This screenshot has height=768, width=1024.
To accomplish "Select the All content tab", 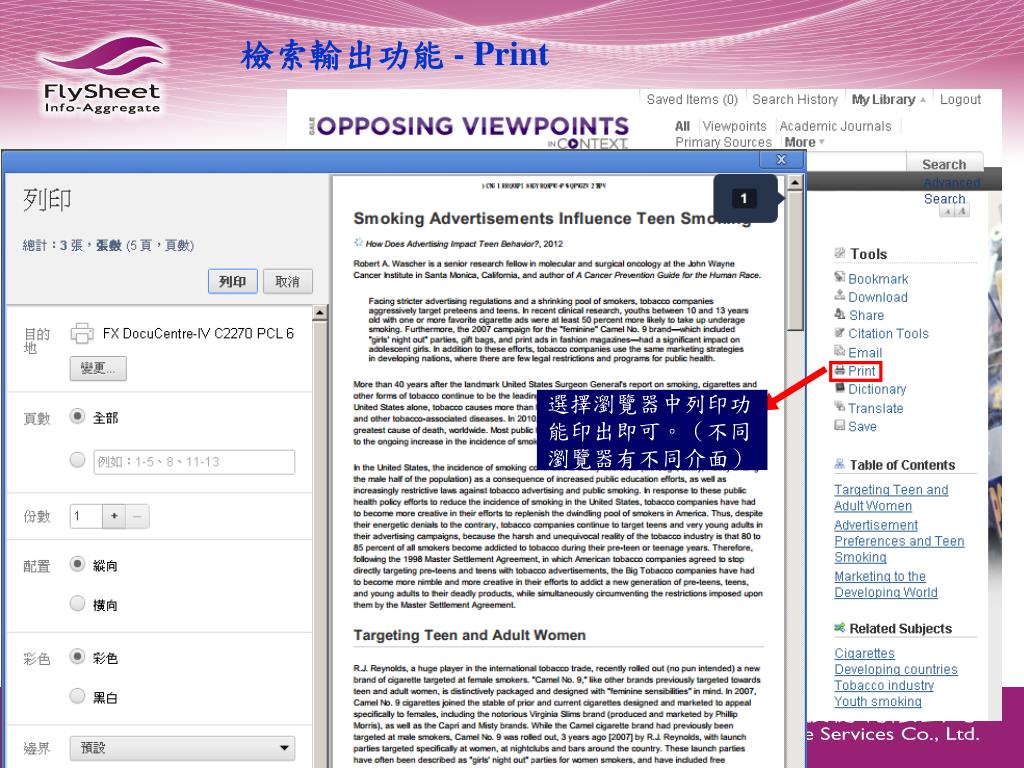I will pos(682,126).
